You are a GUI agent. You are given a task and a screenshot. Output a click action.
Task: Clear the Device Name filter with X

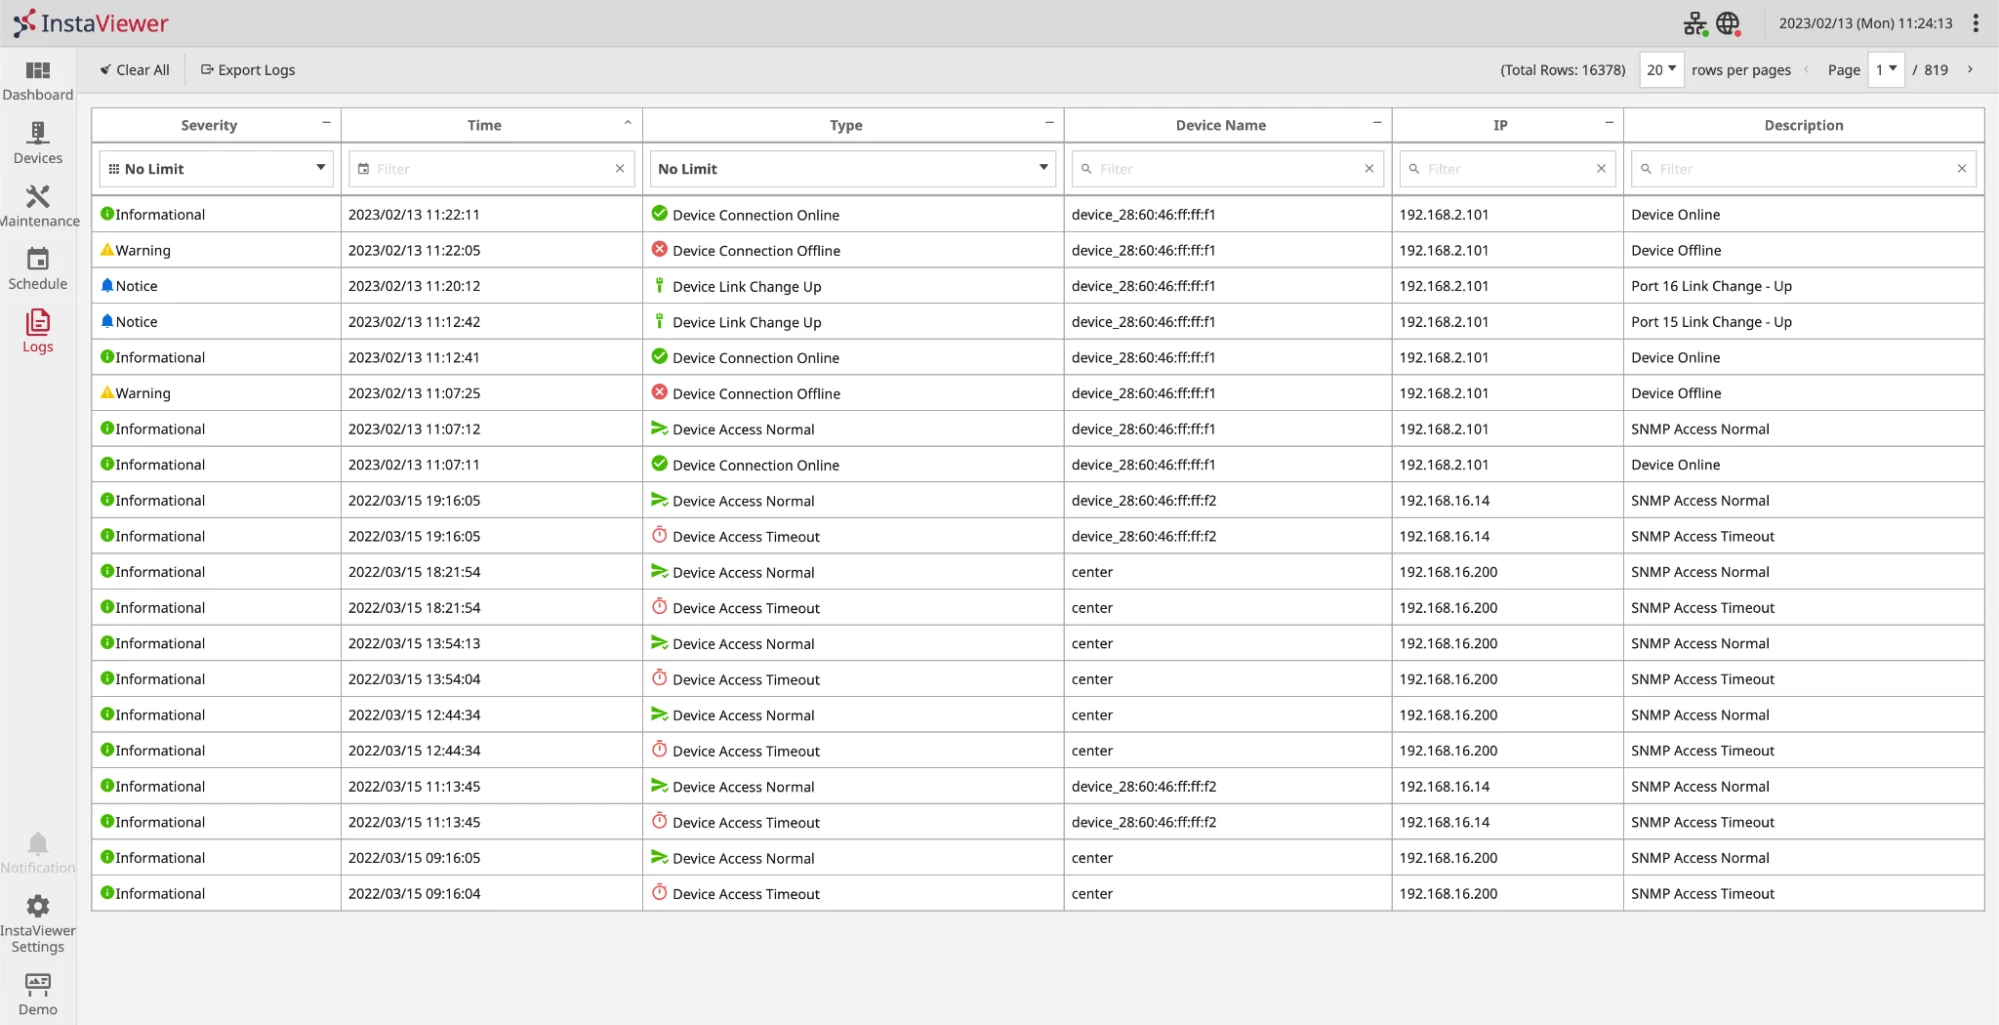click(x=1369, y=169)
